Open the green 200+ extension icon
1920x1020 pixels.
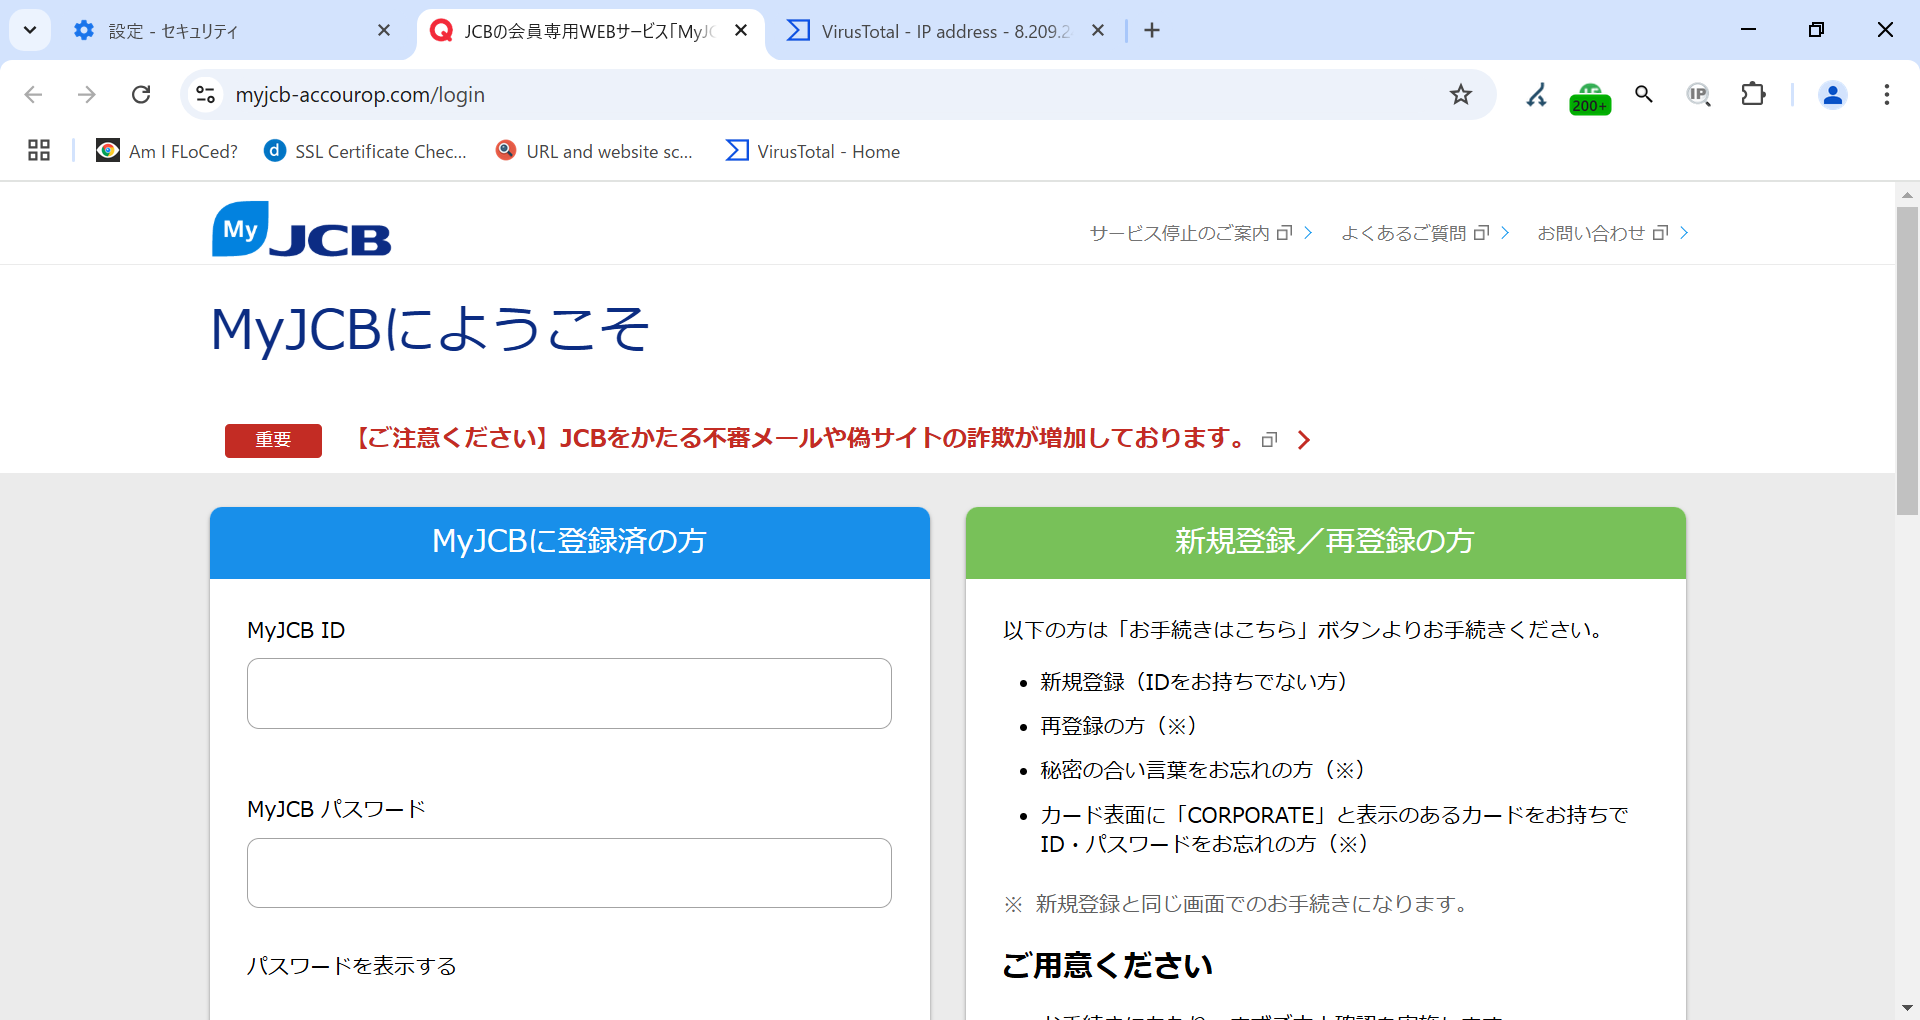point(1590,98)
